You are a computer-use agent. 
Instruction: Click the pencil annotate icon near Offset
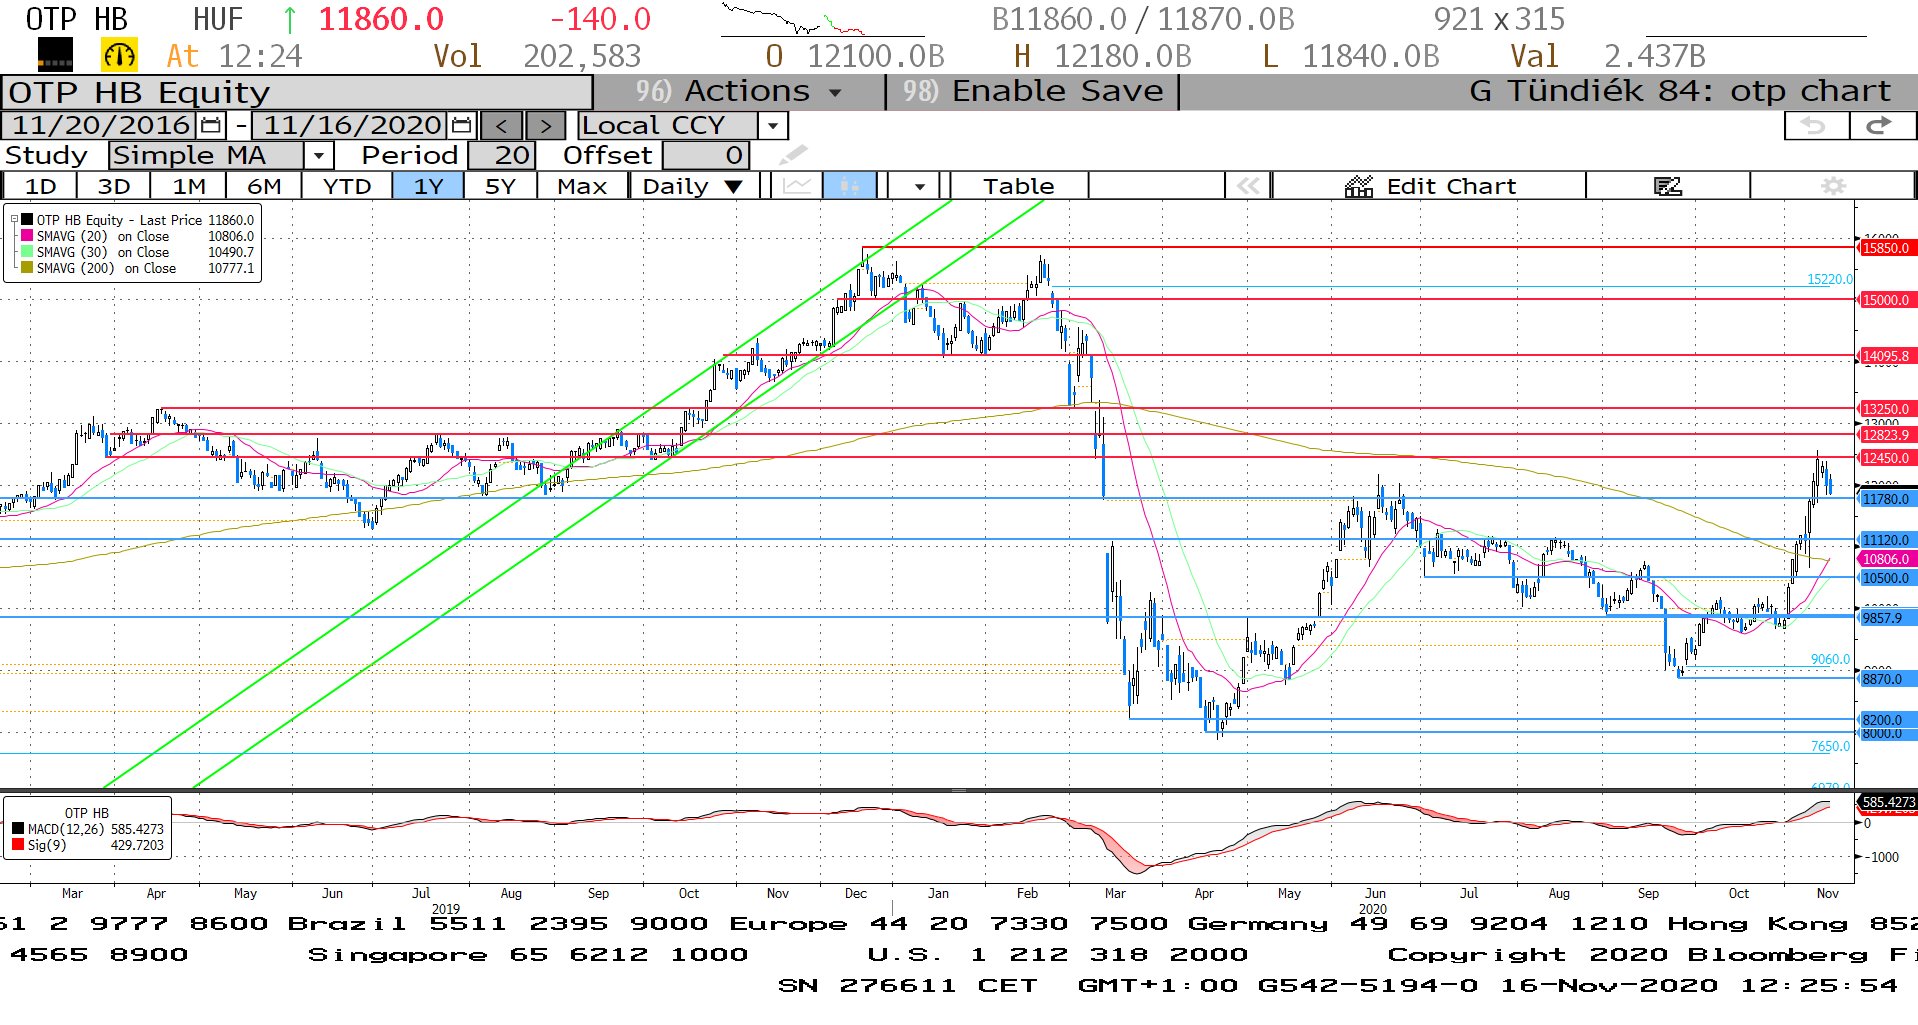(x=793, y=155)
